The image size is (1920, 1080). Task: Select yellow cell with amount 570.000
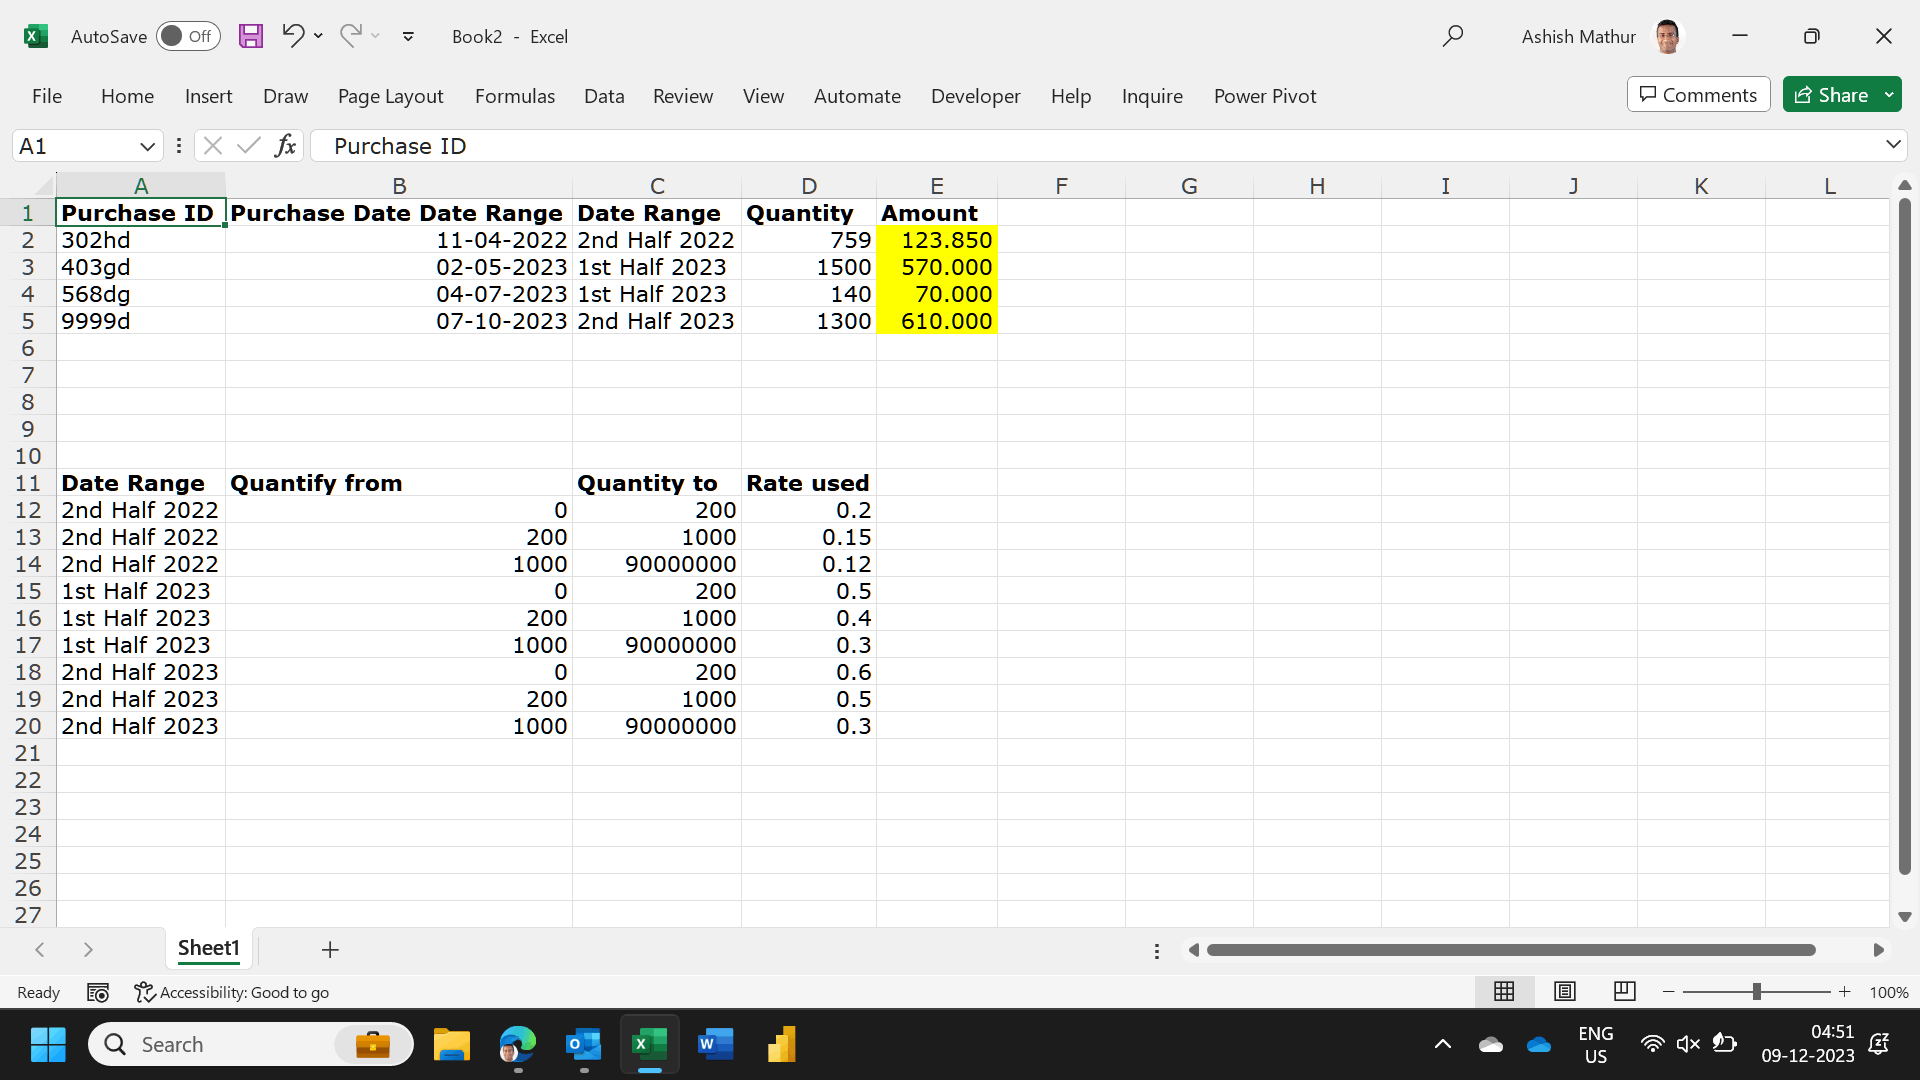pyautogui.click(x=937, y=267)
